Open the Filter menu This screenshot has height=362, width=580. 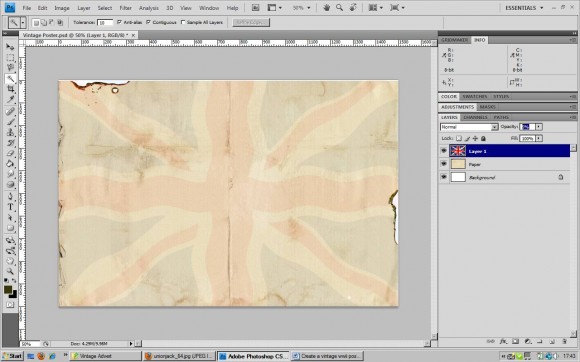point(125,8)
